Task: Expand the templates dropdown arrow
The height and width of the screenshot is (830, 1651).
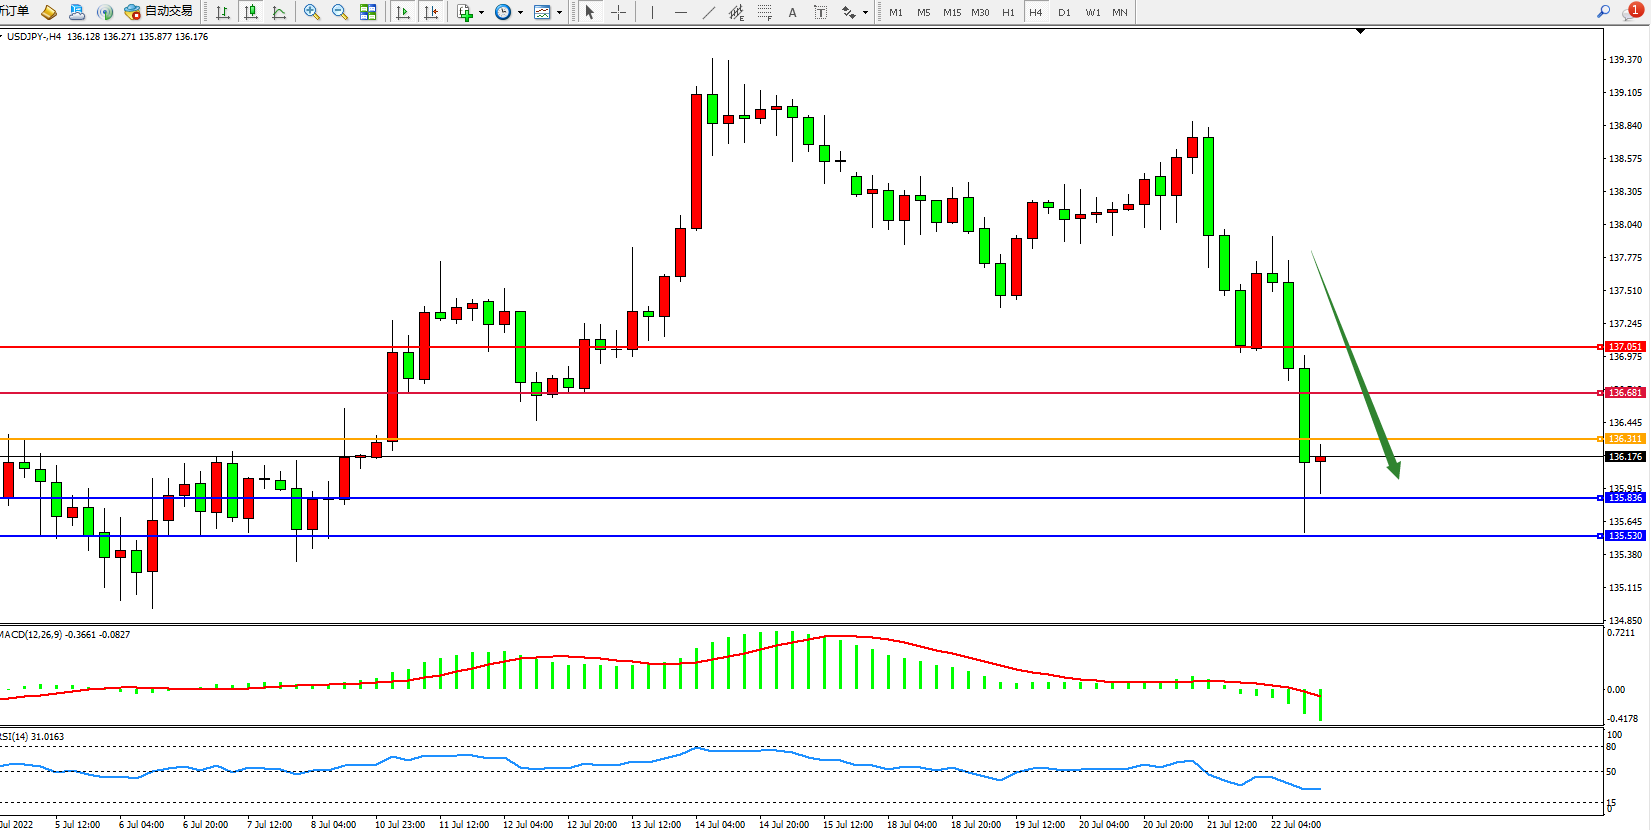Action: [559, 13]
